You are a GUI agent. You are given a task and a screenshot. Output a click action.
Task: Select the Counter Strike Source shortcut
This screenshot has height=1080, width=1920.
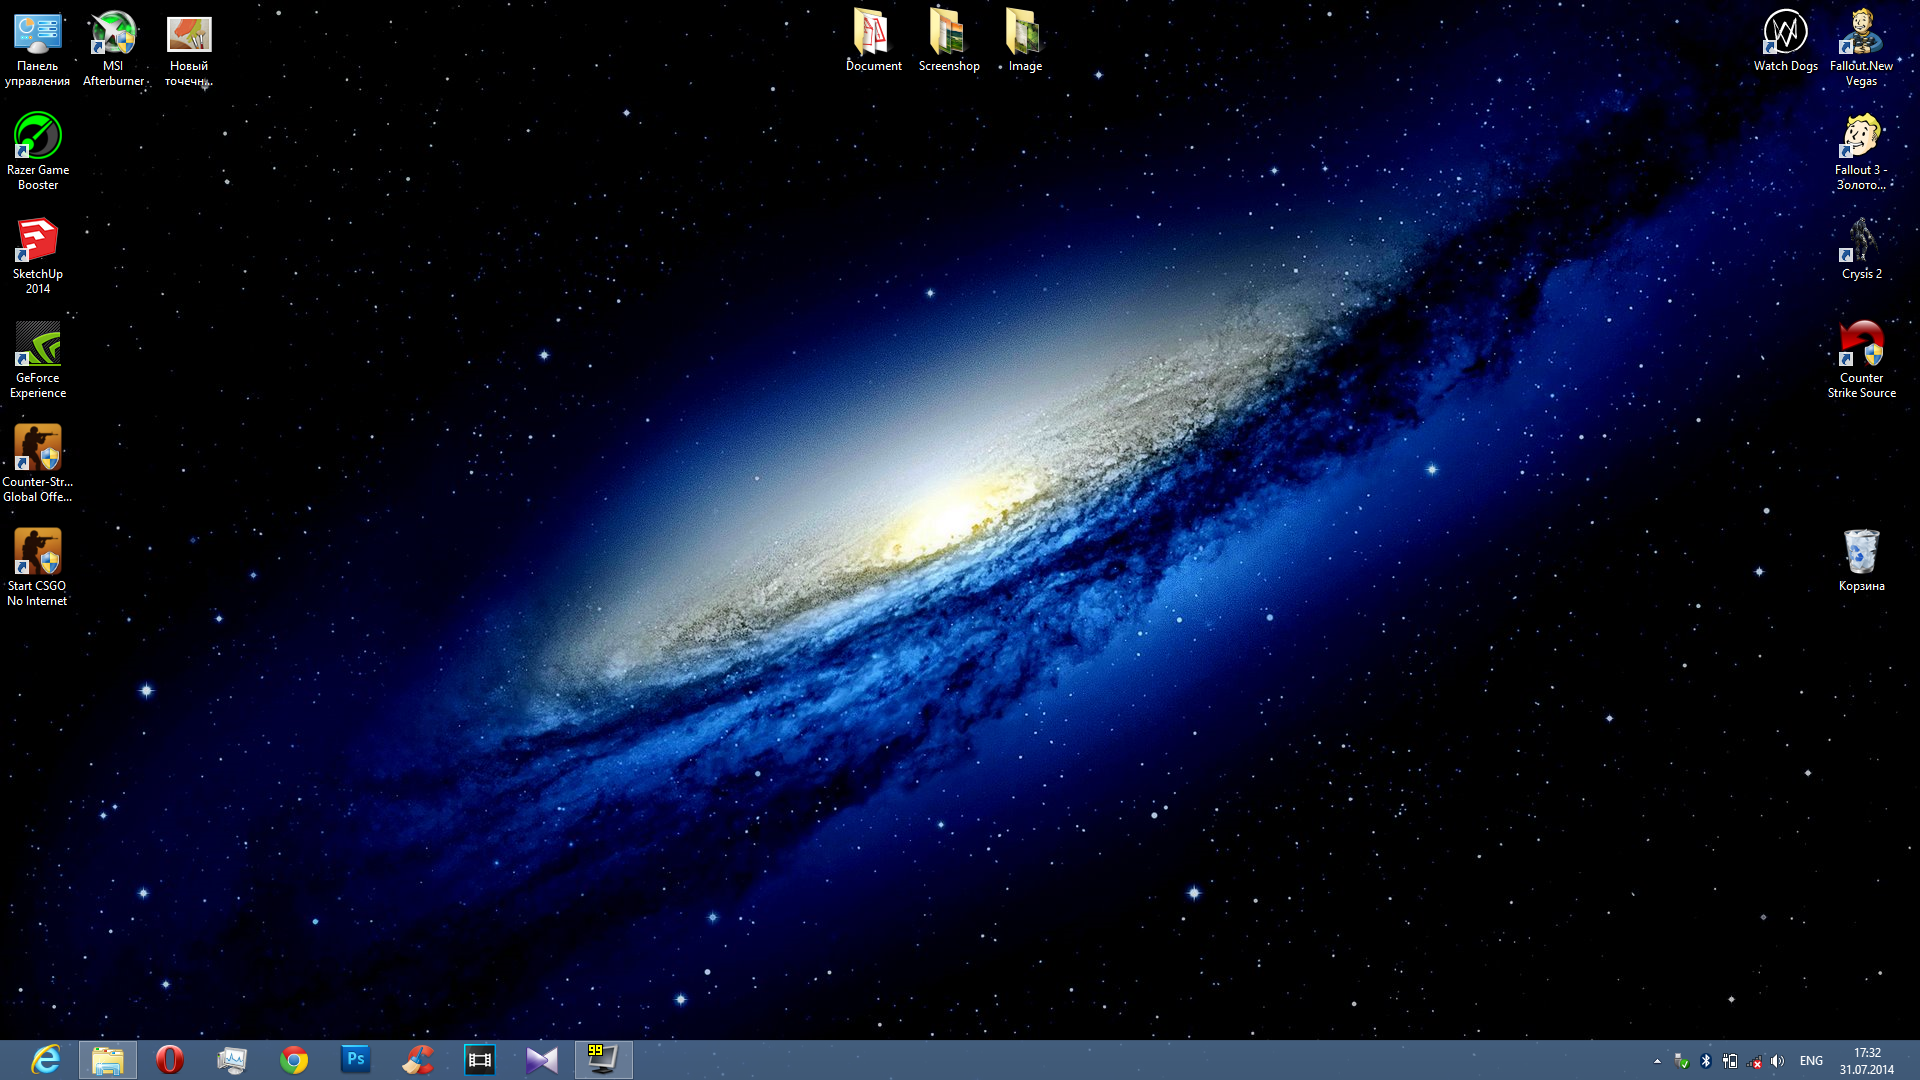point(1861,360)
